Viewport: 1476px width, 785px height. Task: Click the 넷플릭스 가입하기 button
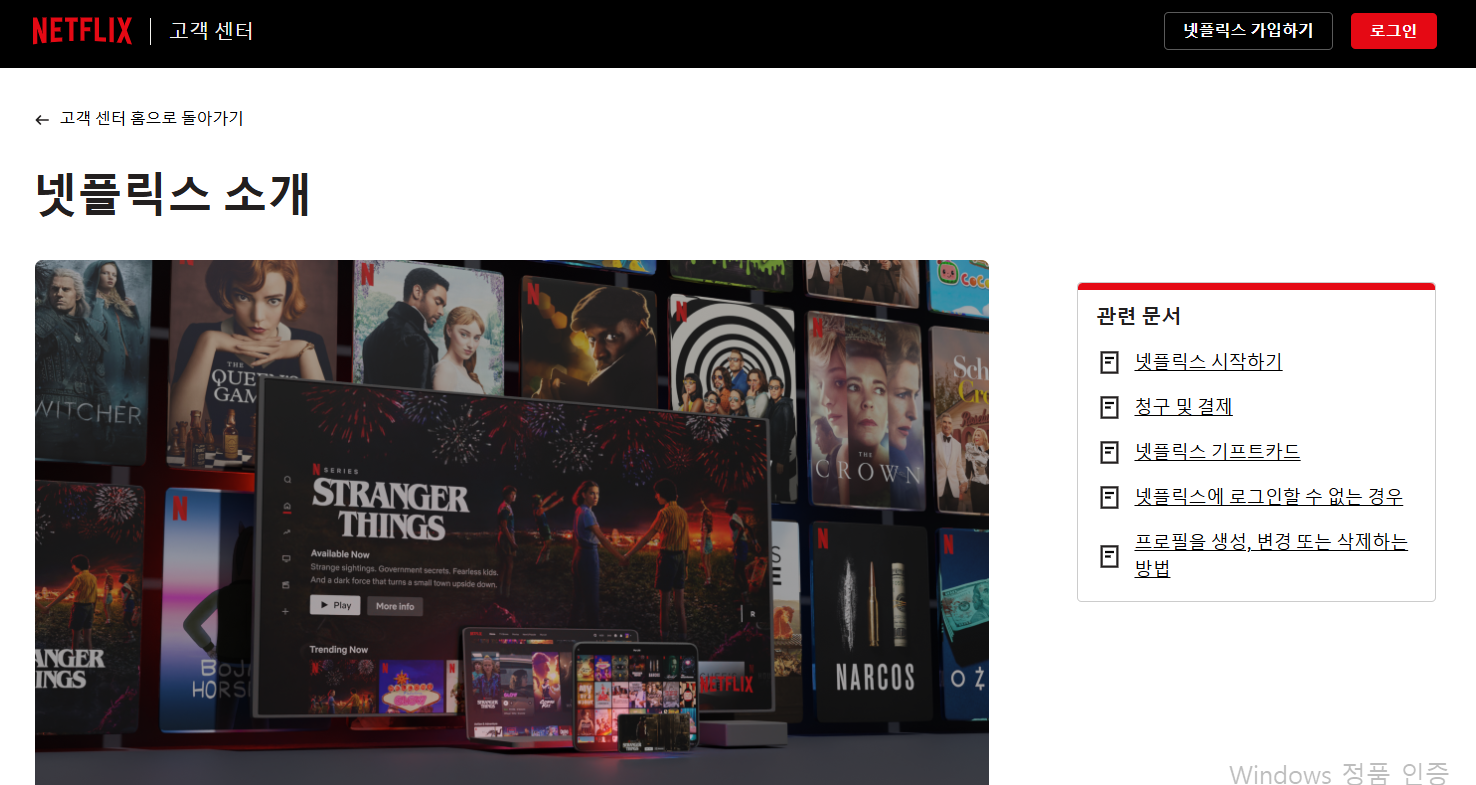point(1248,31)
